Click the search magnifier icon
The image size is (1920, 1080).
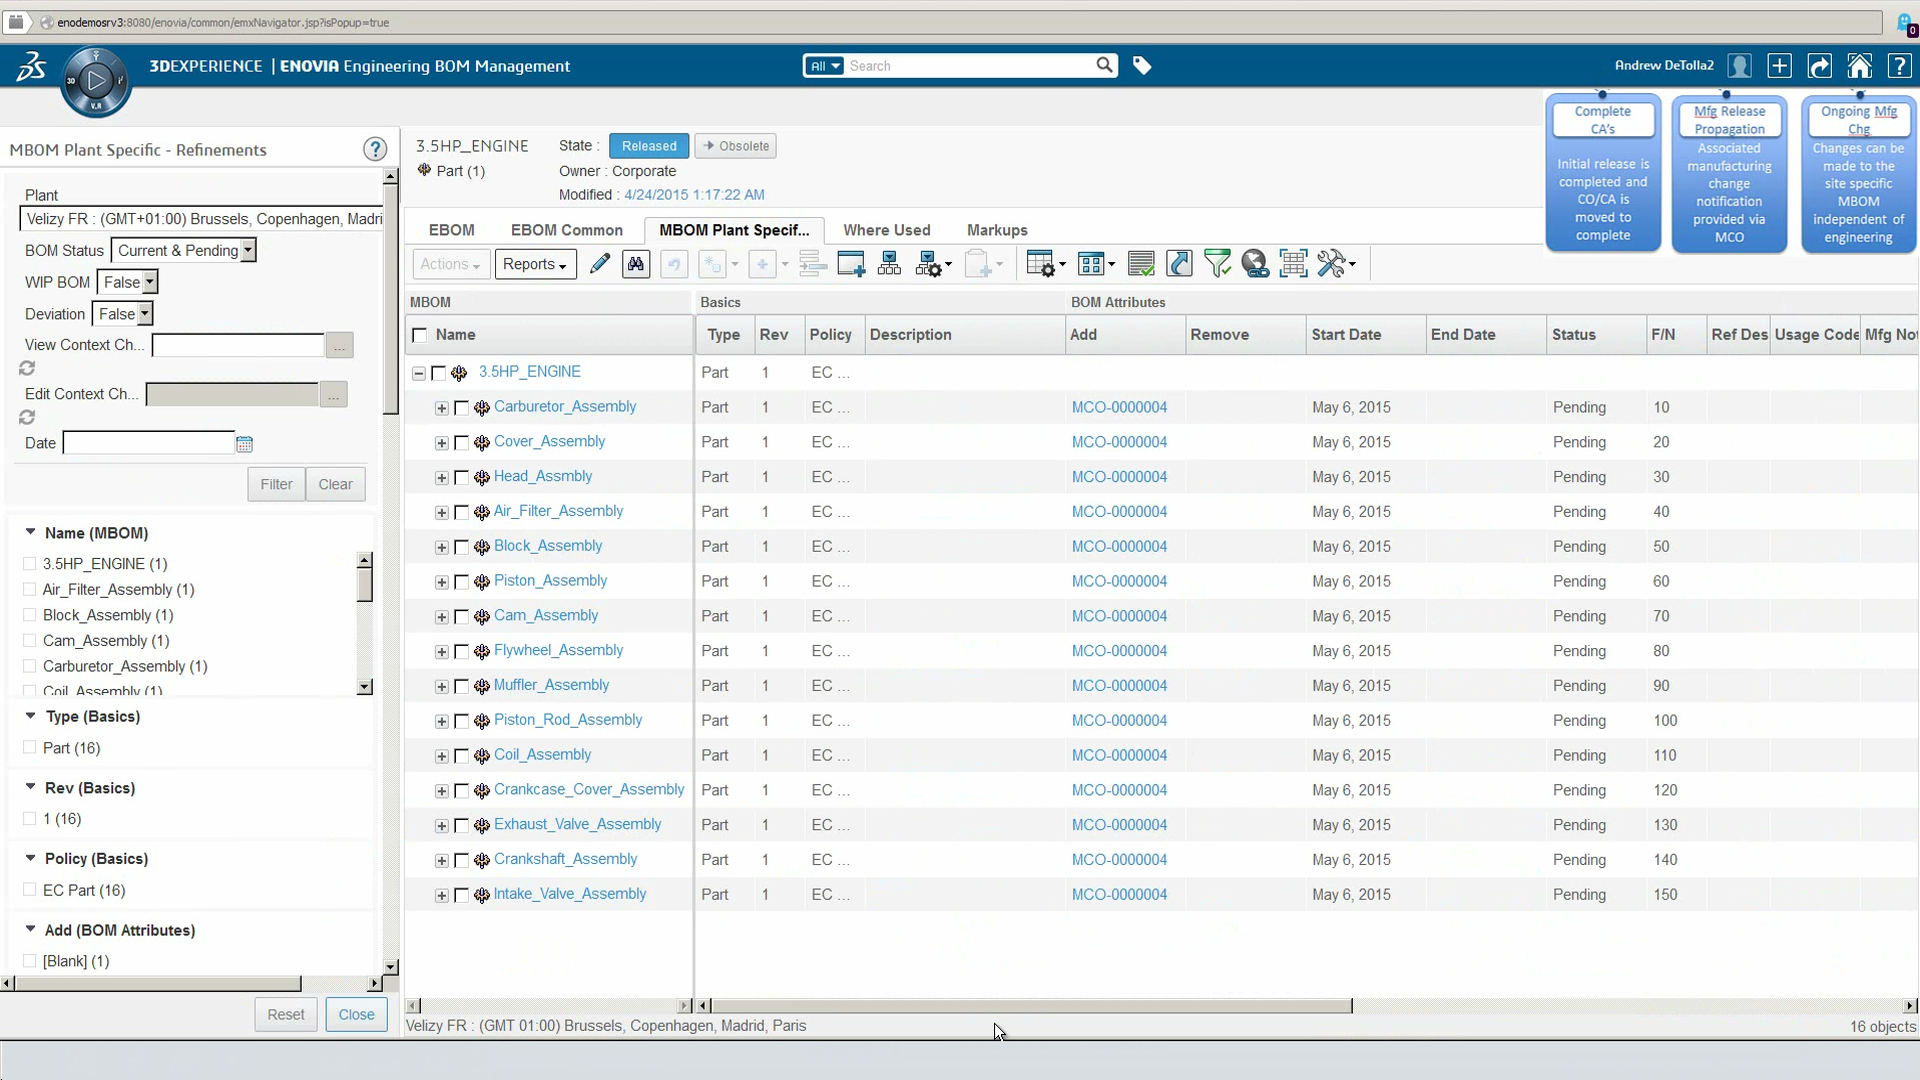pyautogui.click(x=1104, y=65)
